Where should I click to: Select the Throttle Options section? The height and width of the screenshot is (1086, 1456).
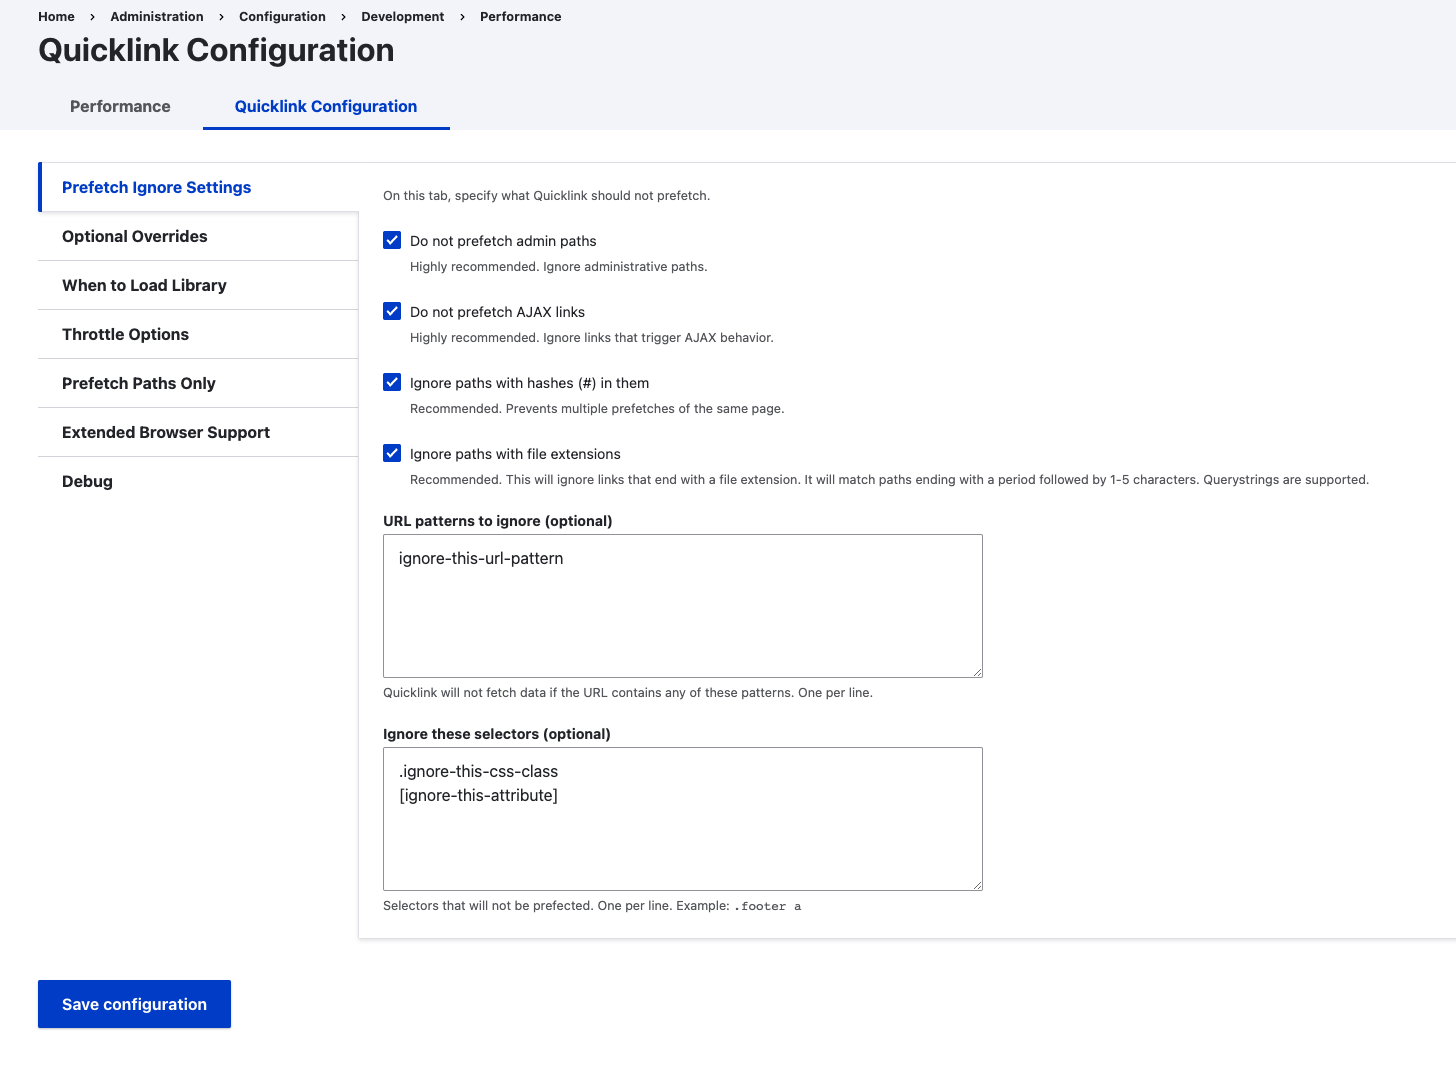coord(125,334)
